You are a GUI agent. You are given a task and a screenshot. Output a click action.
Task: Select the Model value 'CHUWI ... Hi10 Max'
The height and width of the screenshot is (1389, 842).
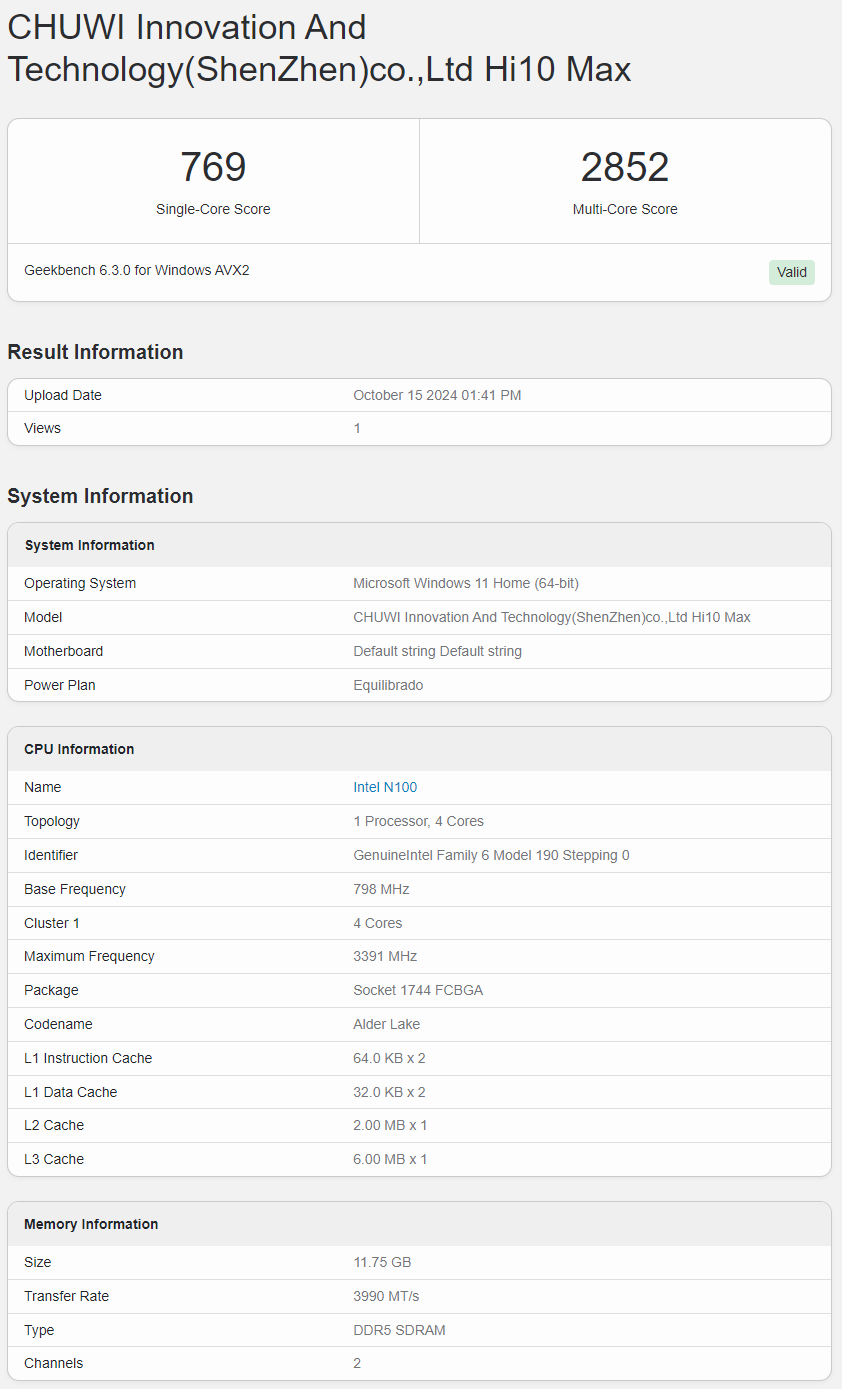pos(552,617)
